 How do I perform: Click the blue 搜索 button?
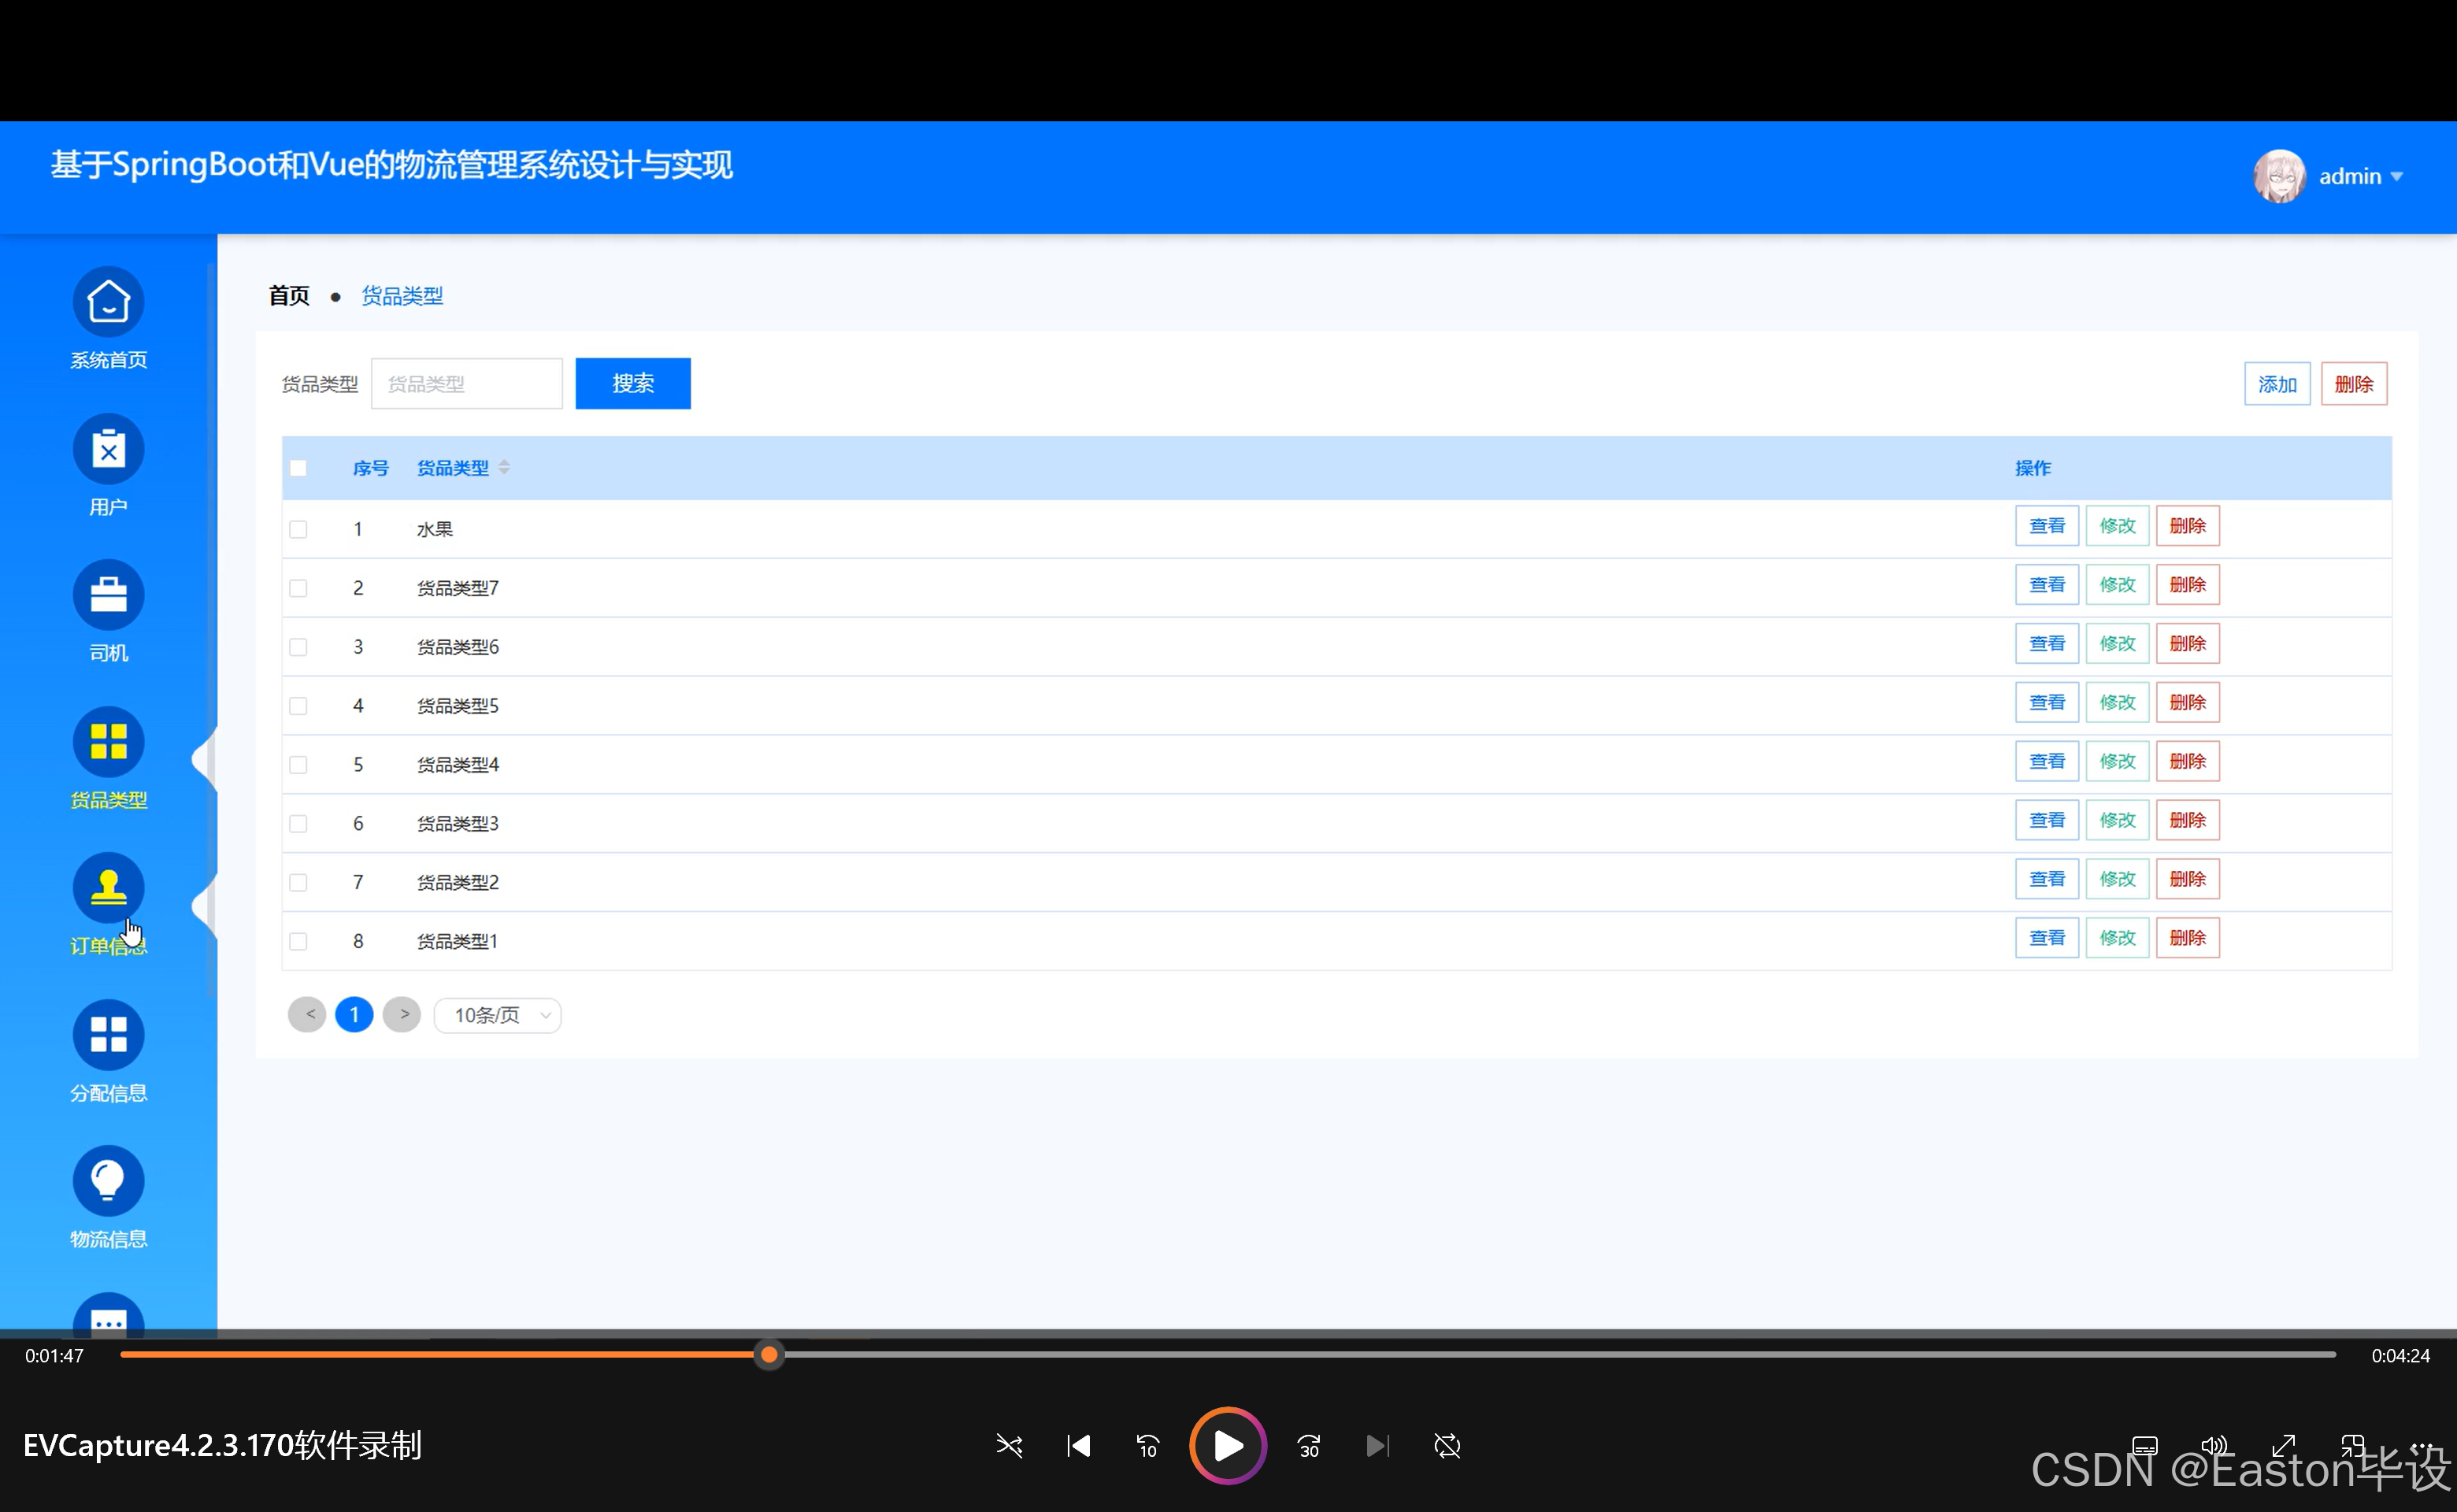[x=633, y=383]
